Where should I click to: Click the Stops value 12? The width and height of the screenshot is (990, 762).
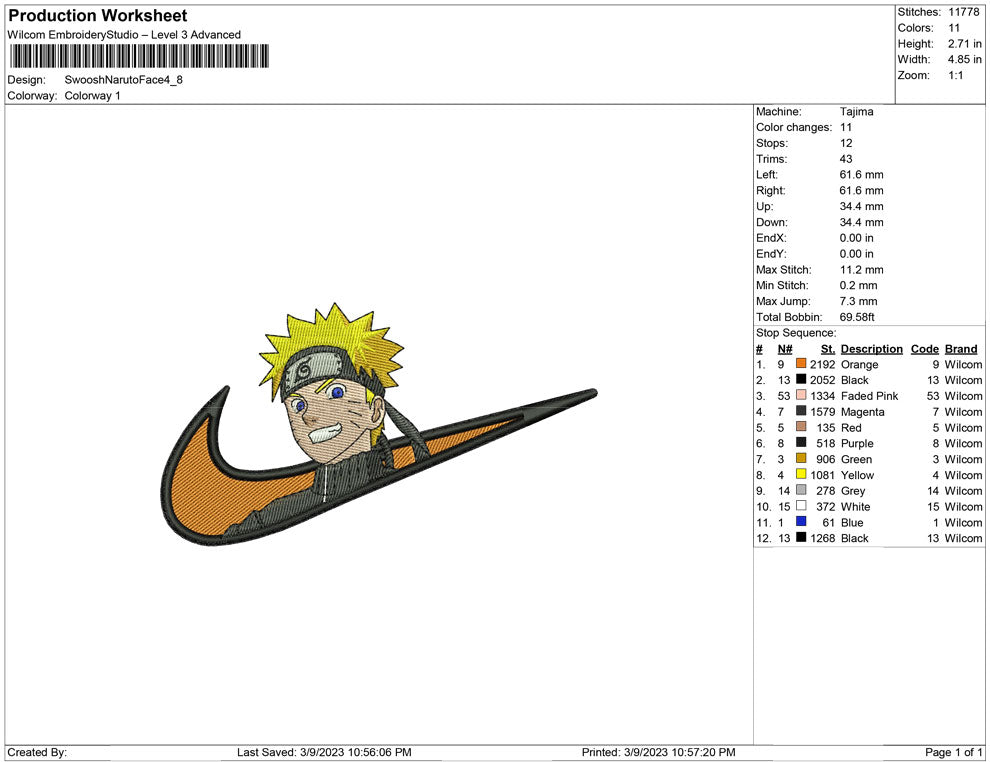click(846, 143)
